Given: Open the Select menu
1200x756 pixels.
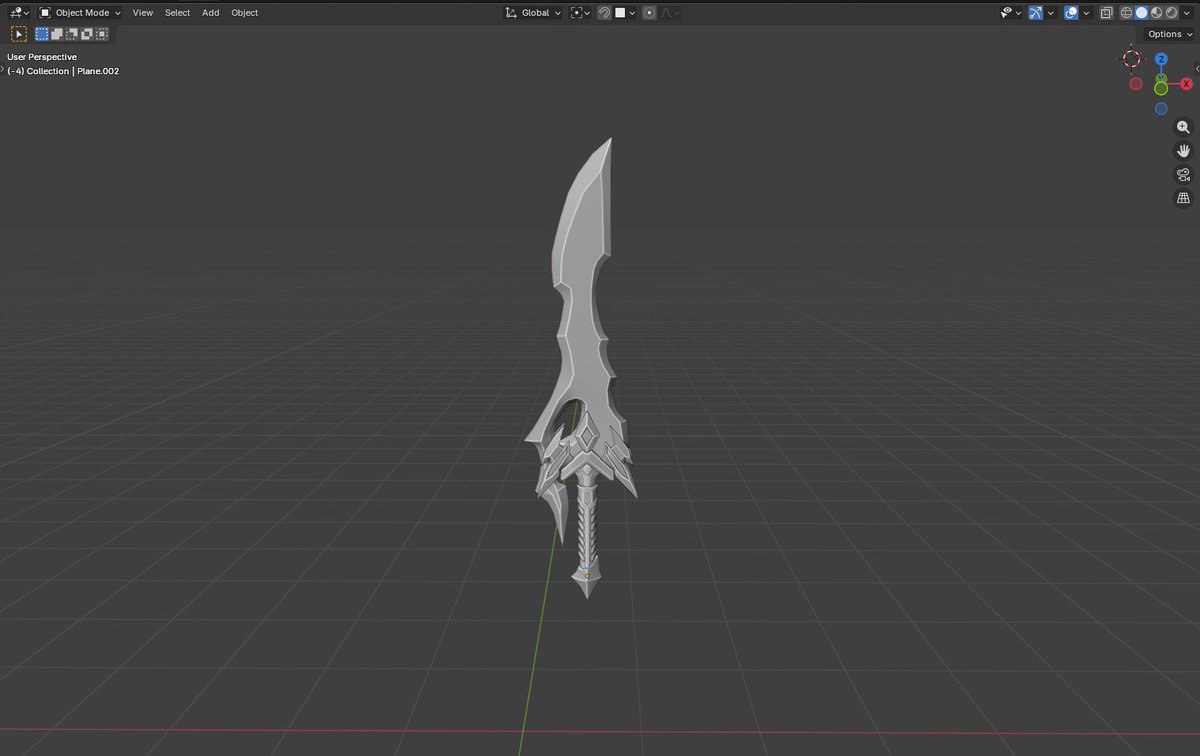Looking at the screenshot, I should 177,13.
